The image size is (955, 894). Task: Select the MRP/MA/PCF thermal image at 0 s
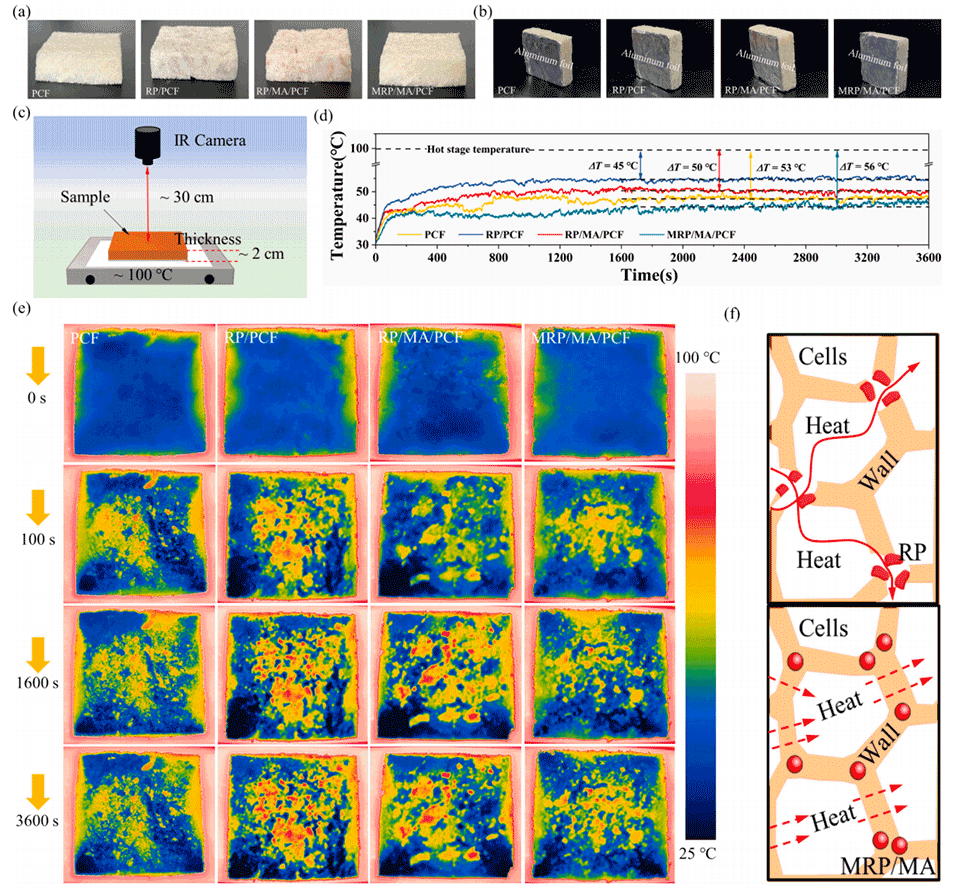tap(586, 390)
